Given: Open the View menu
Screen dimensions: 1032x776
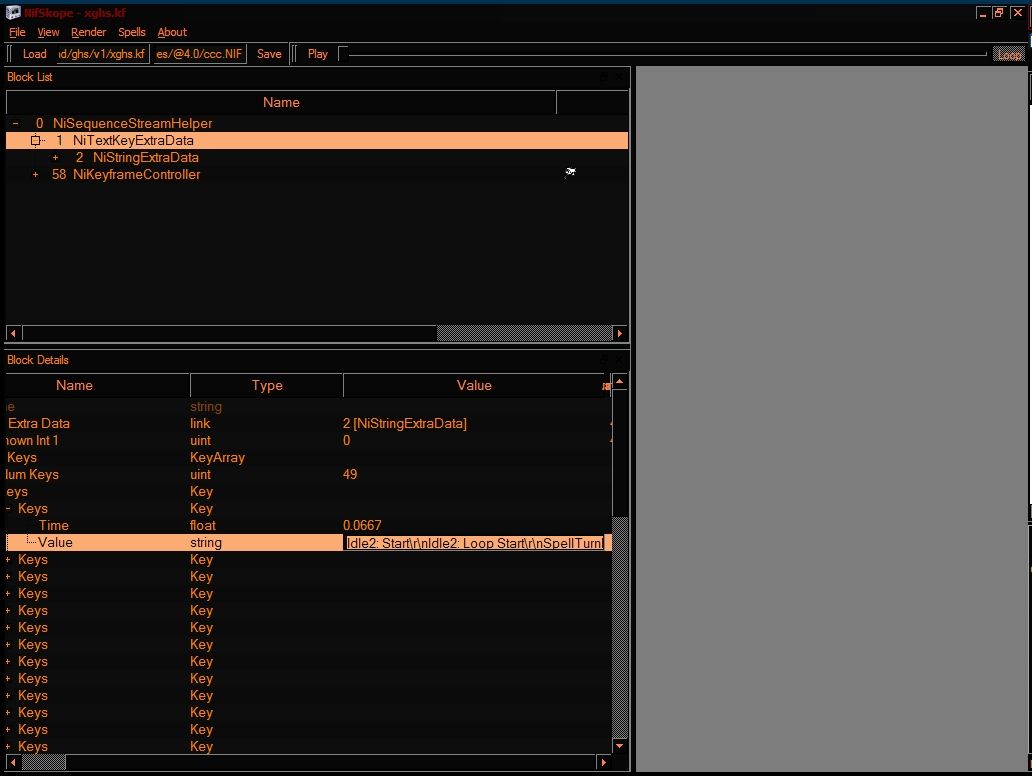Looking at the screenshot, I should pyautogui.click(x=48, y=32).
